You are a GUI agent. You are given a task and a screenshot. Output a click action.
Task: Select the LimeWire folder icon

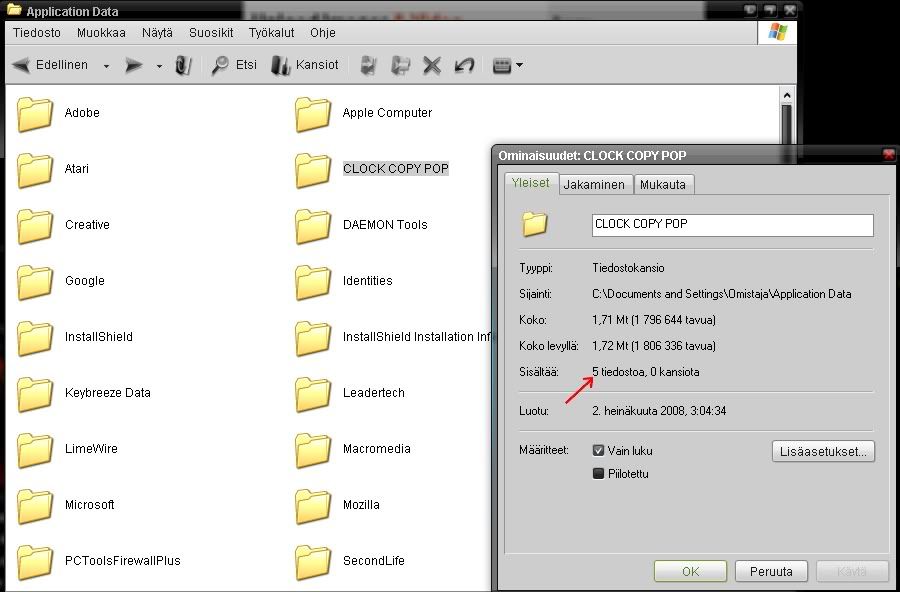click(34, 450)
